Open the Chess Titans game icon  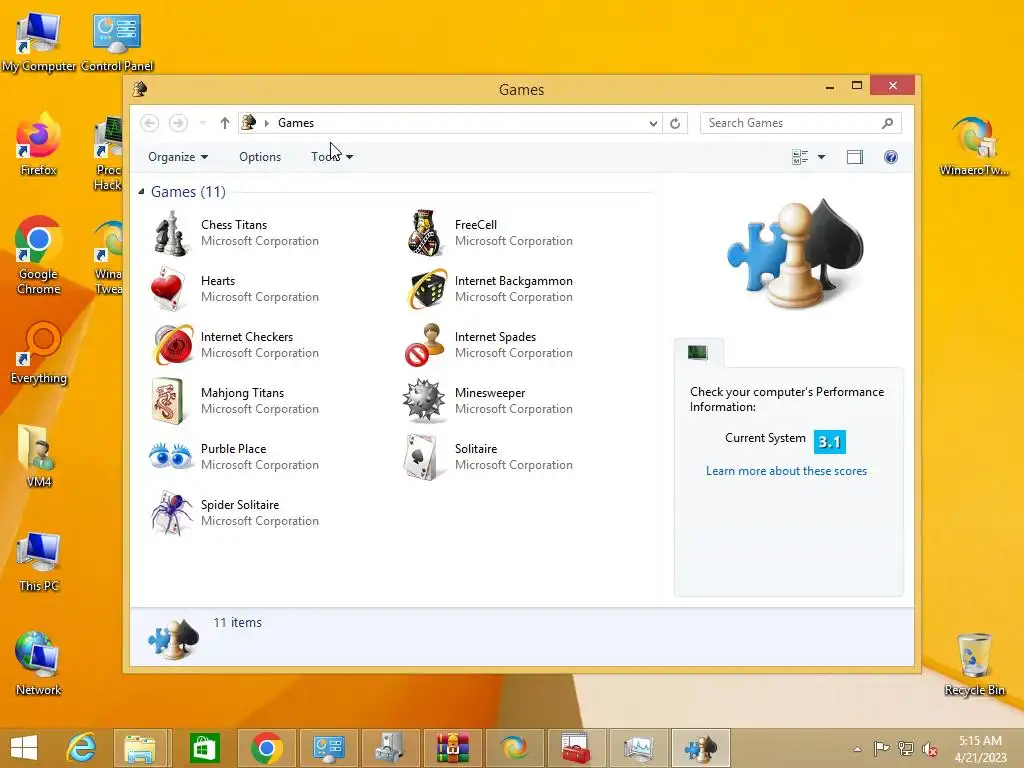(x=171, y=233)
